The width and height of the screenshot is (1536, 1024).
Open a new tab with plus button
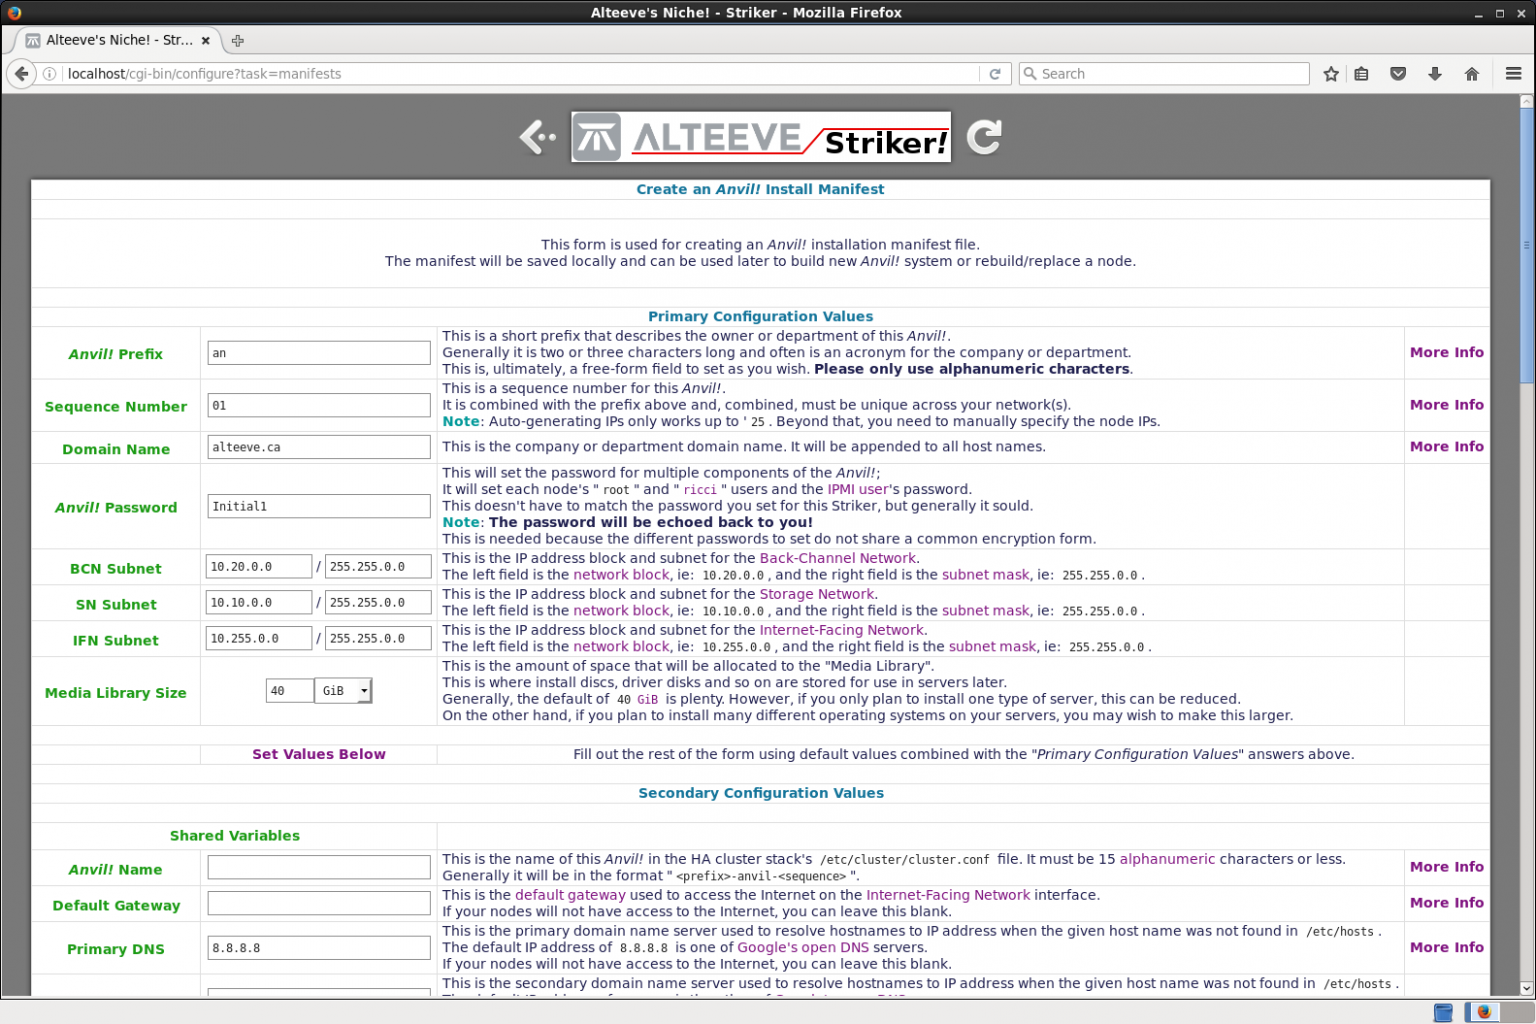point(237,41)
